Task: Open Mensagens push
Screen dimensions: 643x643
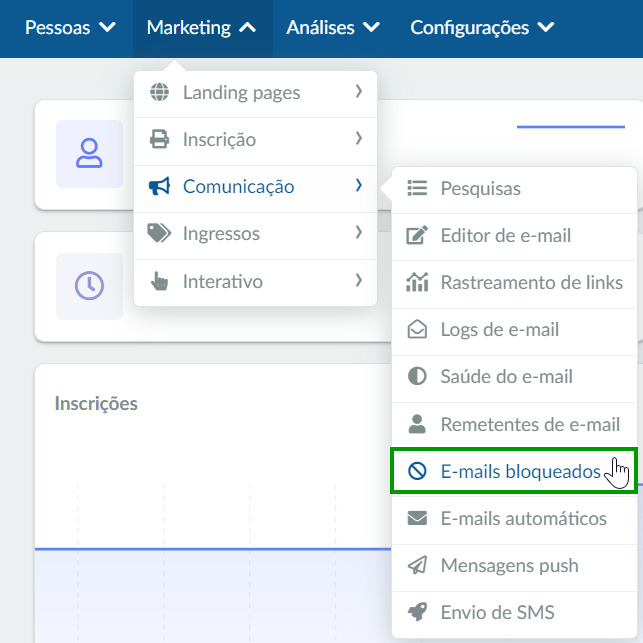Action: (514, 568)
